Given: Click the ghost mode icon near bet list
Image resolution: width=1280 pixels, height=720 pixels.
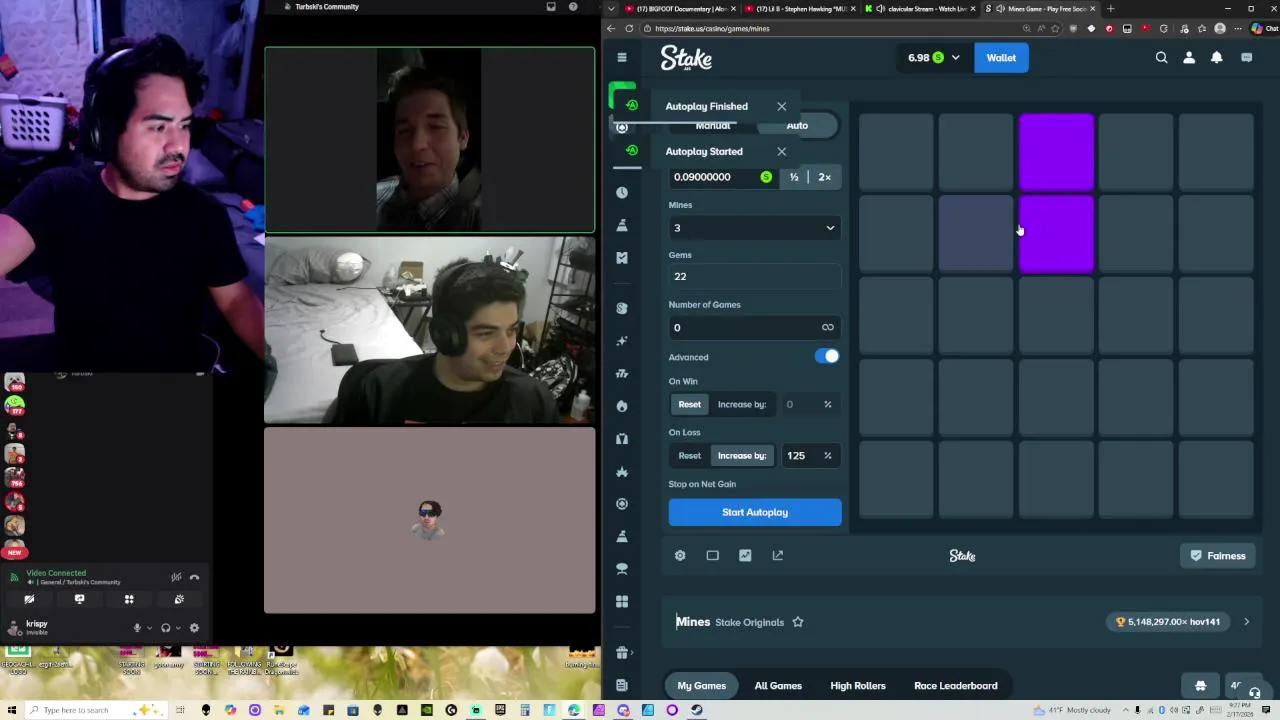Looking at the screenshot, I should [1201, 686].
